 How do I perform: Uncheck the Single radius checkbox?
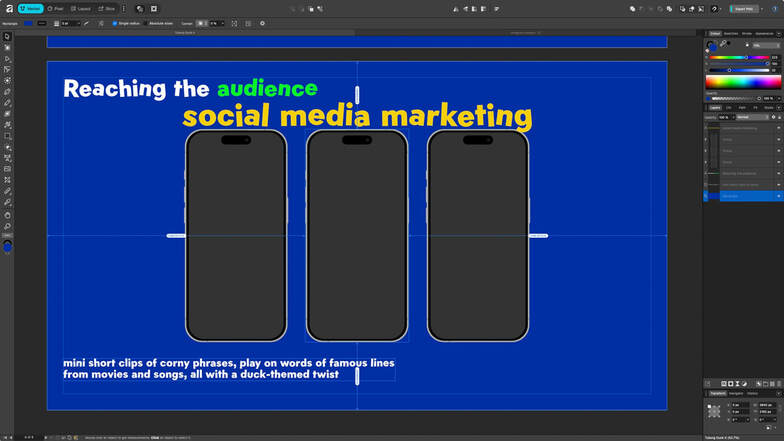click(x=114, y=23)
